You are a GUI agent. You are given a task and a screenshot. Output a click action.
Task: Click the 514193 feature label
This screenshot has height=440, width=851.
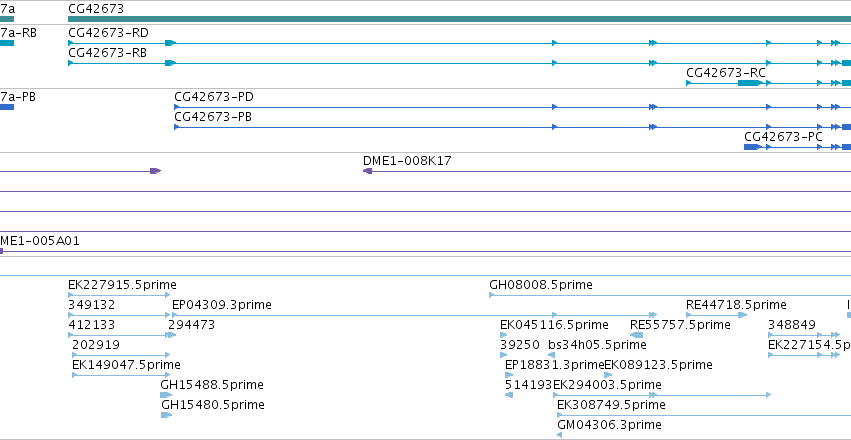(529, 385)
